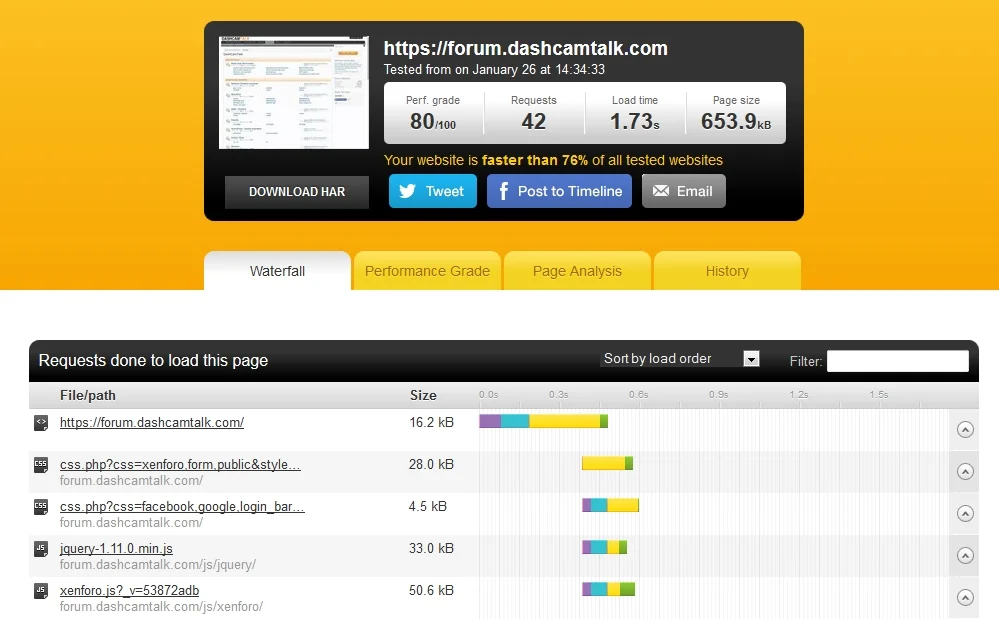Click 'Requests done to load this page' heading
The height and width of the screenshot is (619, 999).
click(x=153, y=360)
